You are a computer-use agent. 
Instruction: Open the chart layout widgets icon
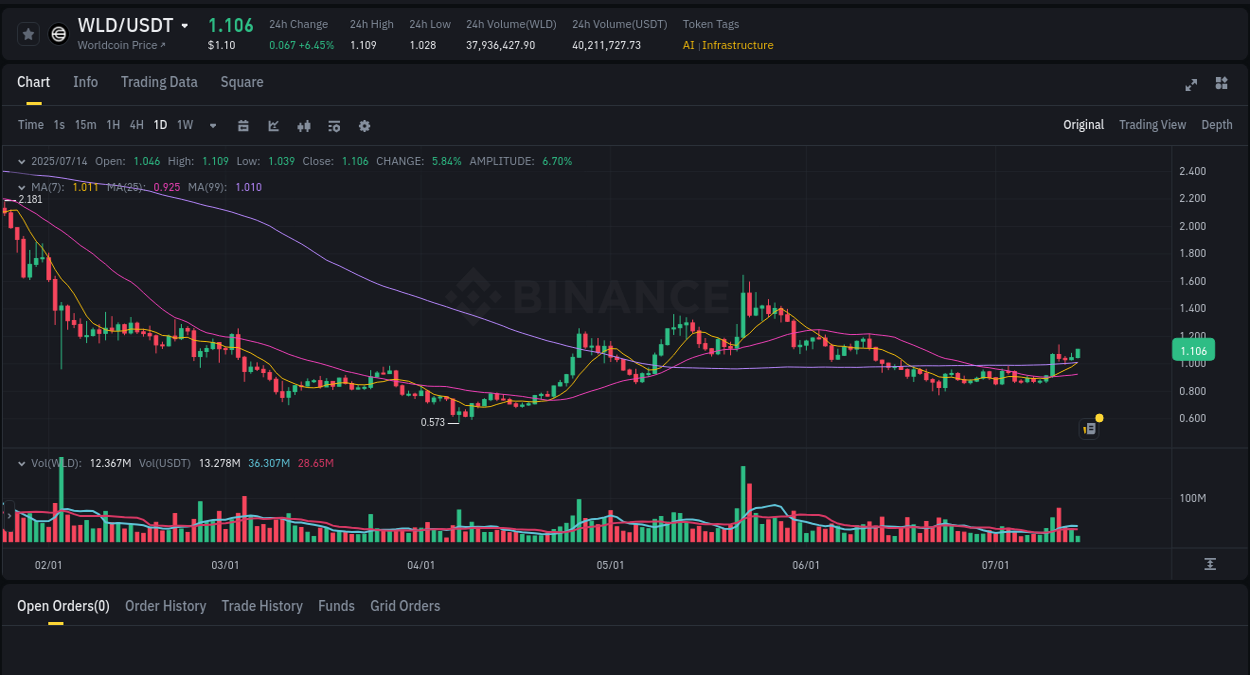1221,83
